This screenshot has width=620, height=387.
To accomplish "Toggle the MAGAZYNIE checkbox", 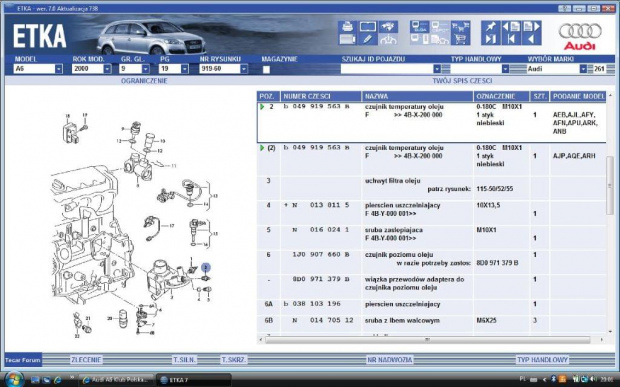I will [267, 69].
